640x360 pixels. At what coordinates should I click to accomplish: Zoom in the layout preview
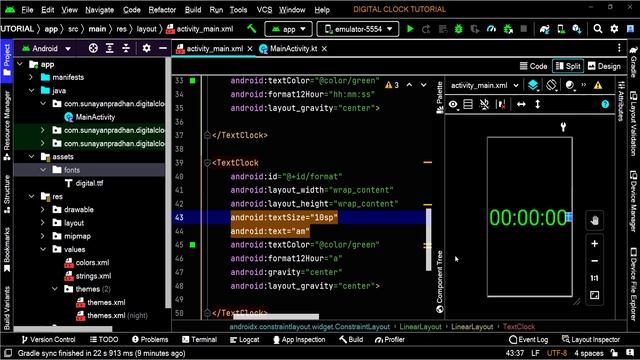tap(594, 244)
